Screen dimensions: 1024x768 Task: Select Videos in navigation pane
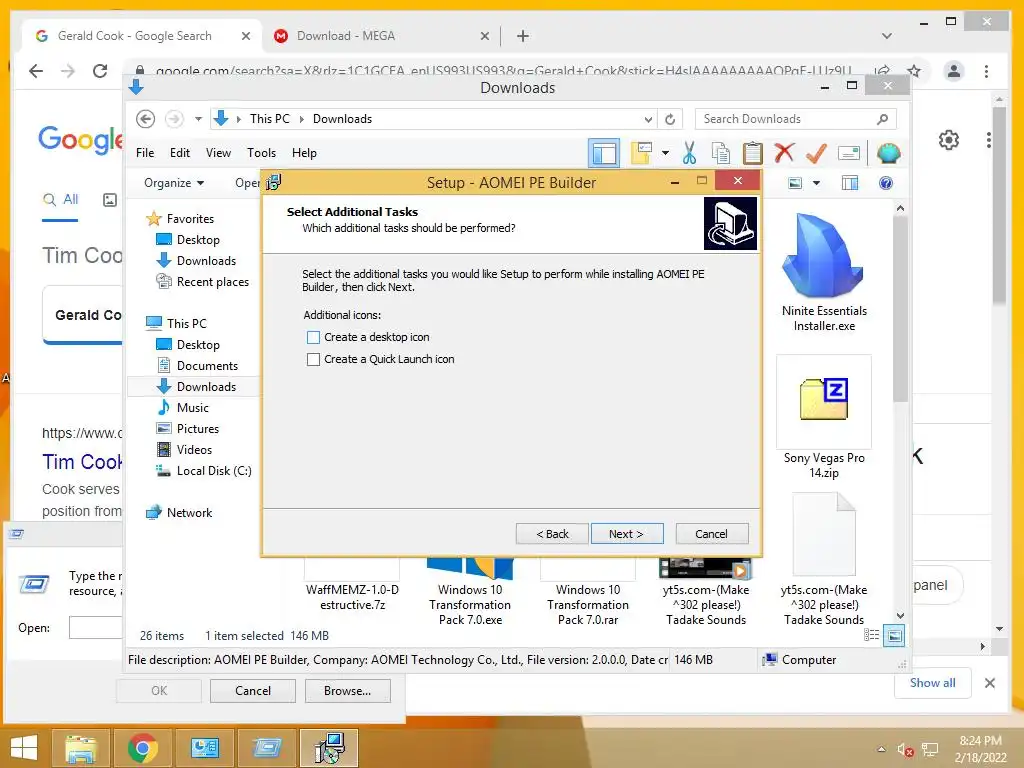pyautogui.click(x=194, y=450)
